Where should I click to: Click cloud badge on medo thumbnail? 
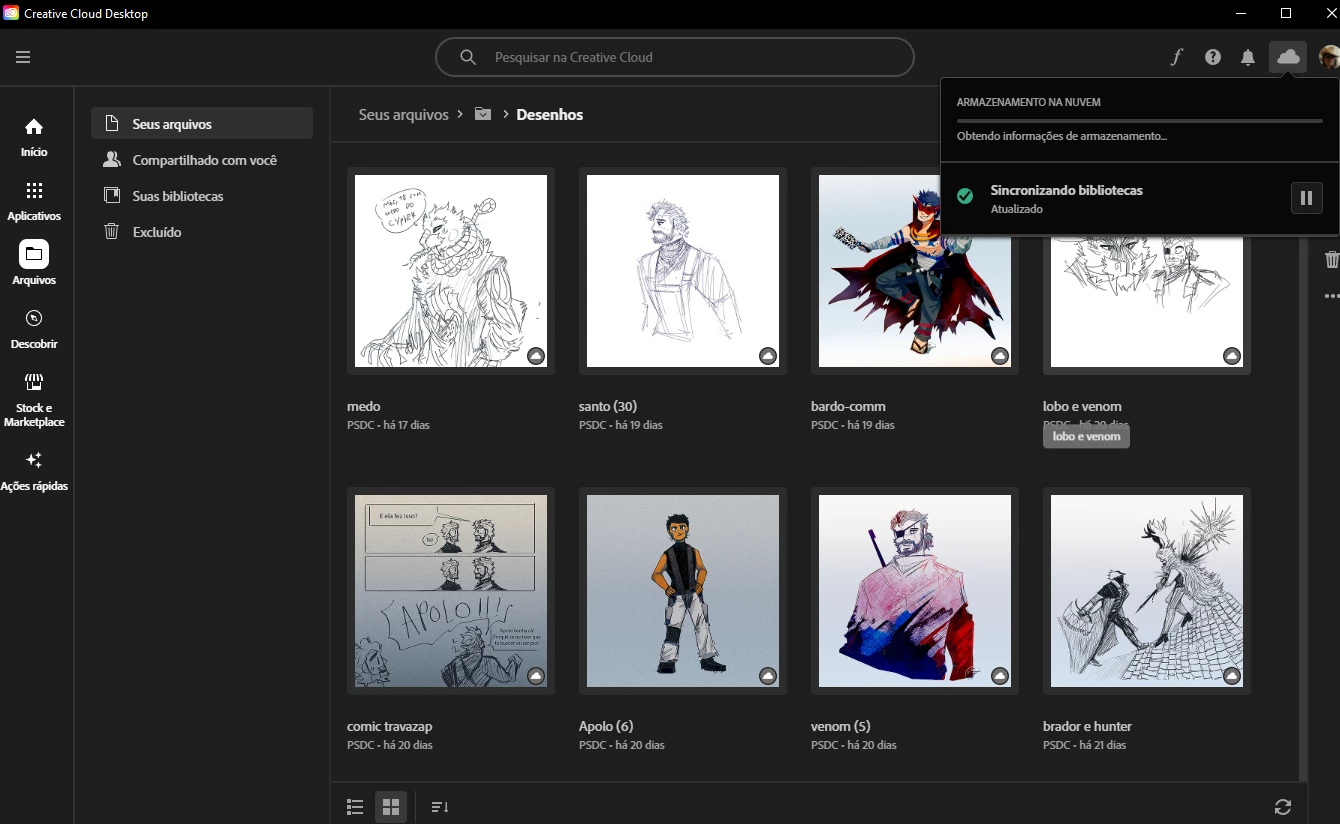point(536,356)
